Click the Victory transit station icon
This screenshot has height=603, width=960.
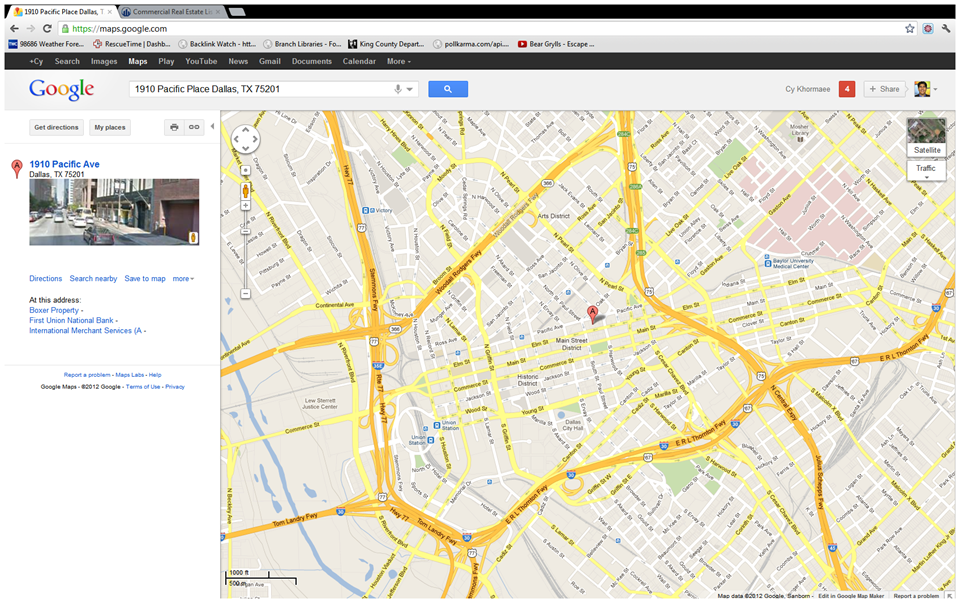point(366,210)
